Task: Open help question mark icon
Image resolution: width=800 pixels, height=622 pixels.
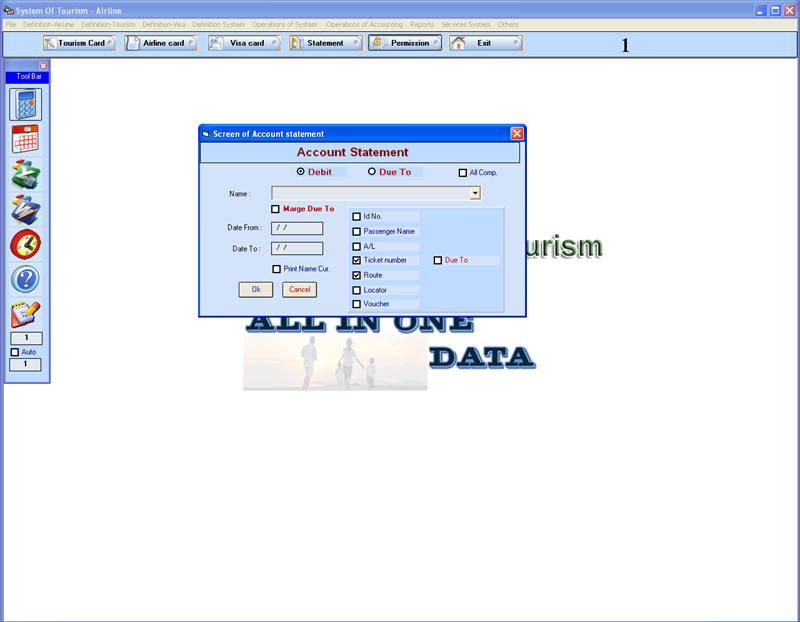Action: [x=26, y=279]
